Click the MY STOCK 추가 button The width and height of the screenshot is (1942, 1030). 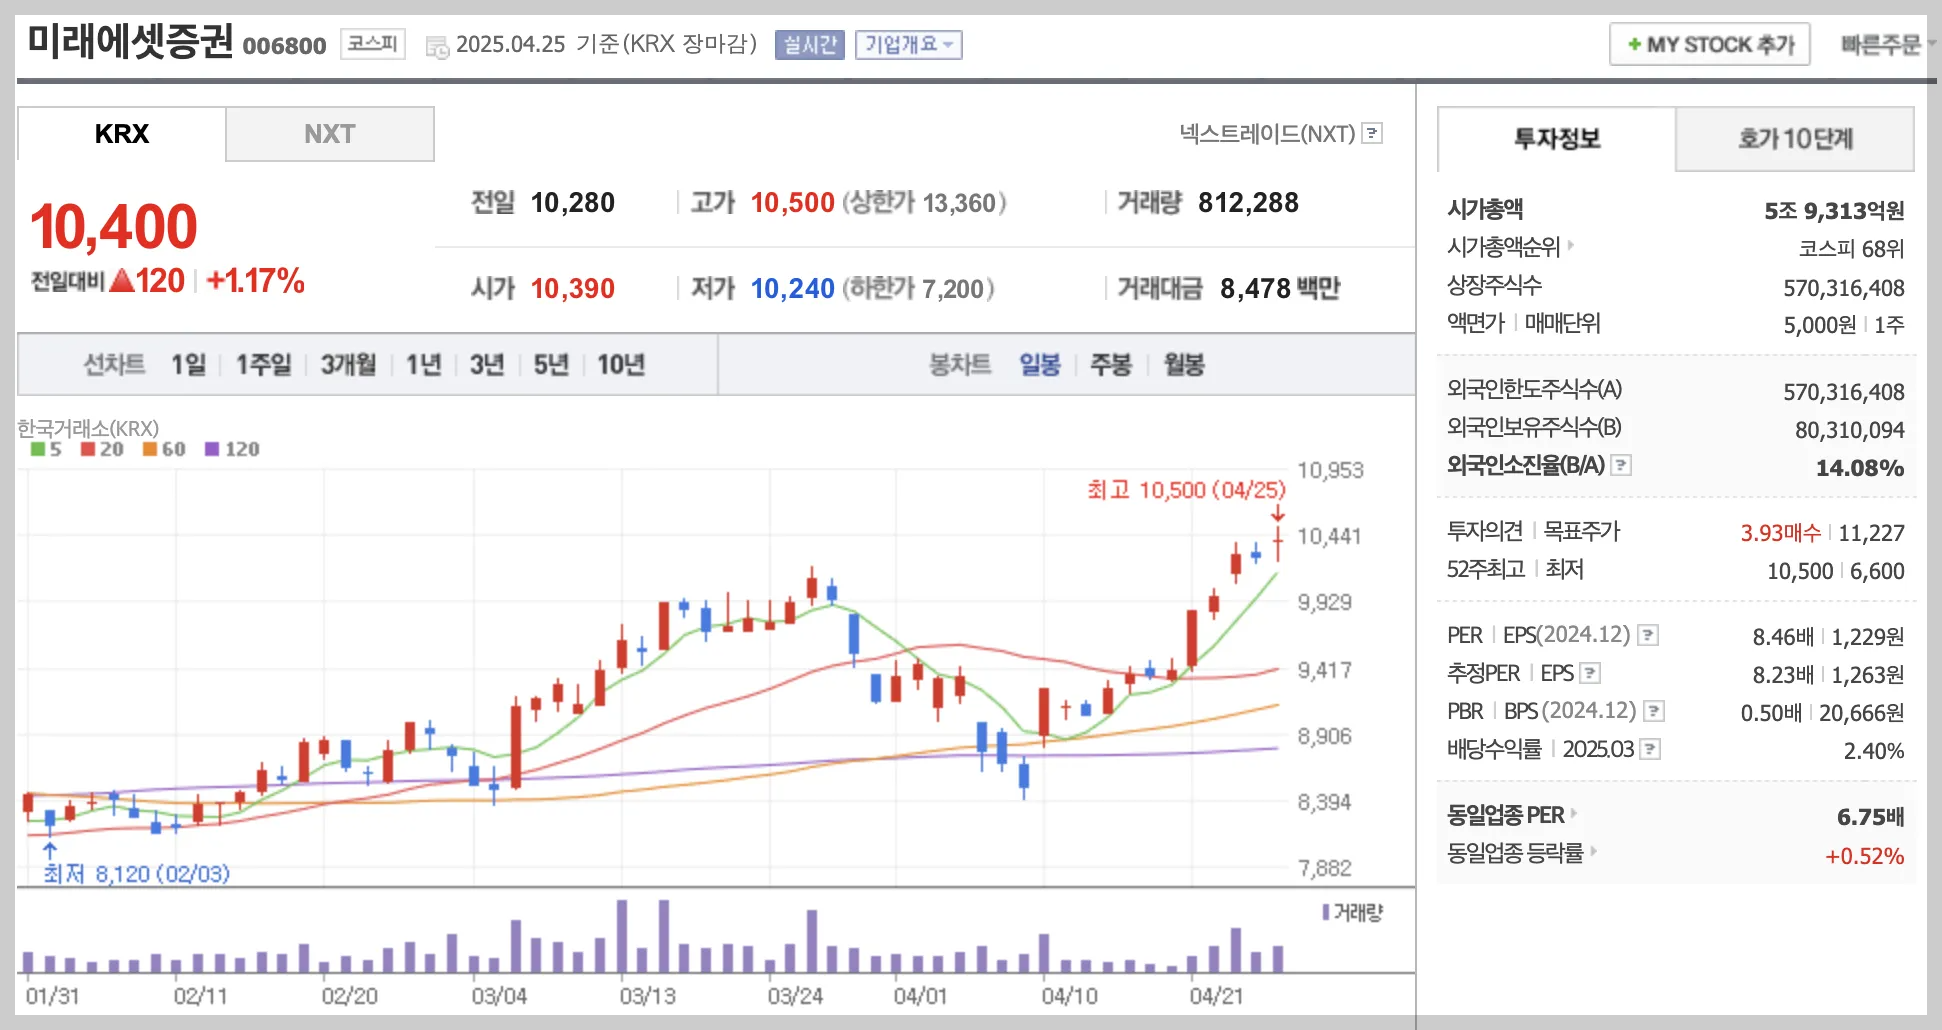point(1710,45)
